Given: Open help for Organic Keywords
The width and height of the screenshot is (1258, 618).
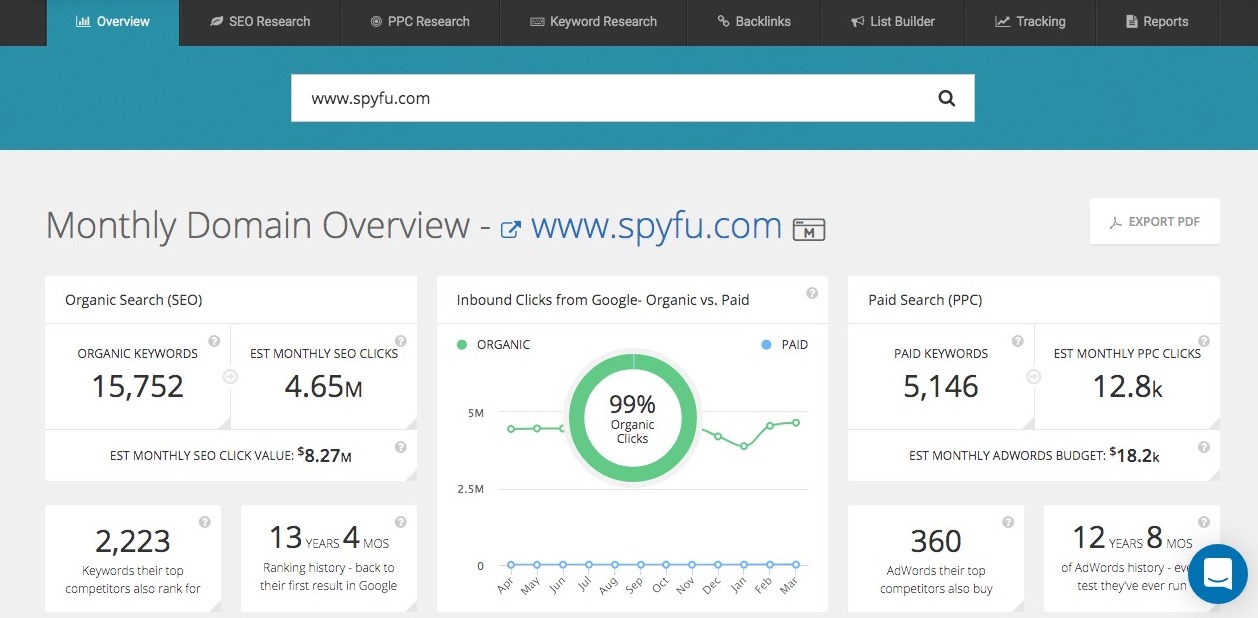Looking at the screenshot, I should [x=214, y=341].
